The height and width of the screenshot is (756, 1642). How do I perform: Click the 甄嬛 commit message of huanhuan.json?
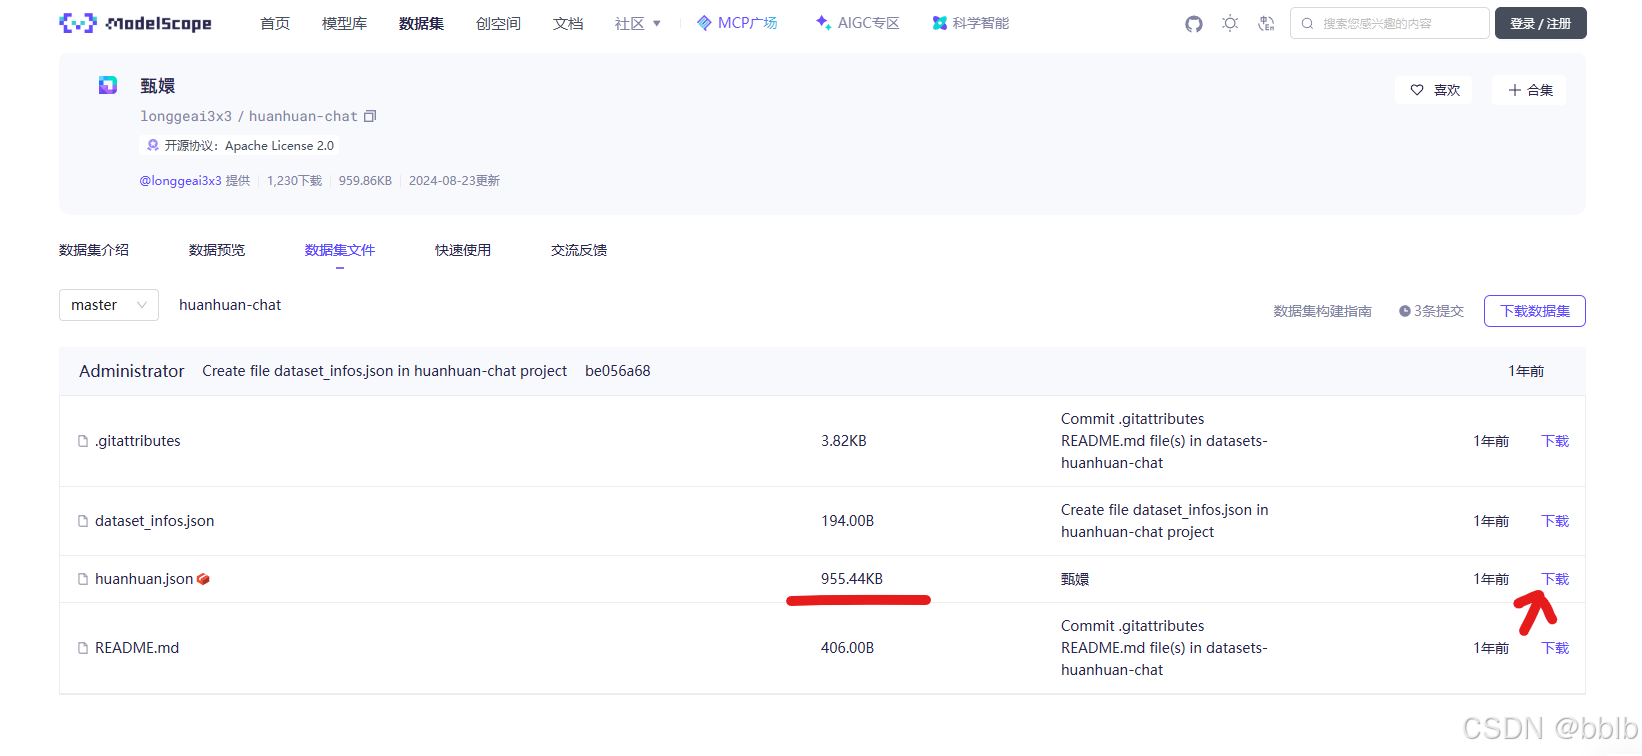[x=1075, y=579]
